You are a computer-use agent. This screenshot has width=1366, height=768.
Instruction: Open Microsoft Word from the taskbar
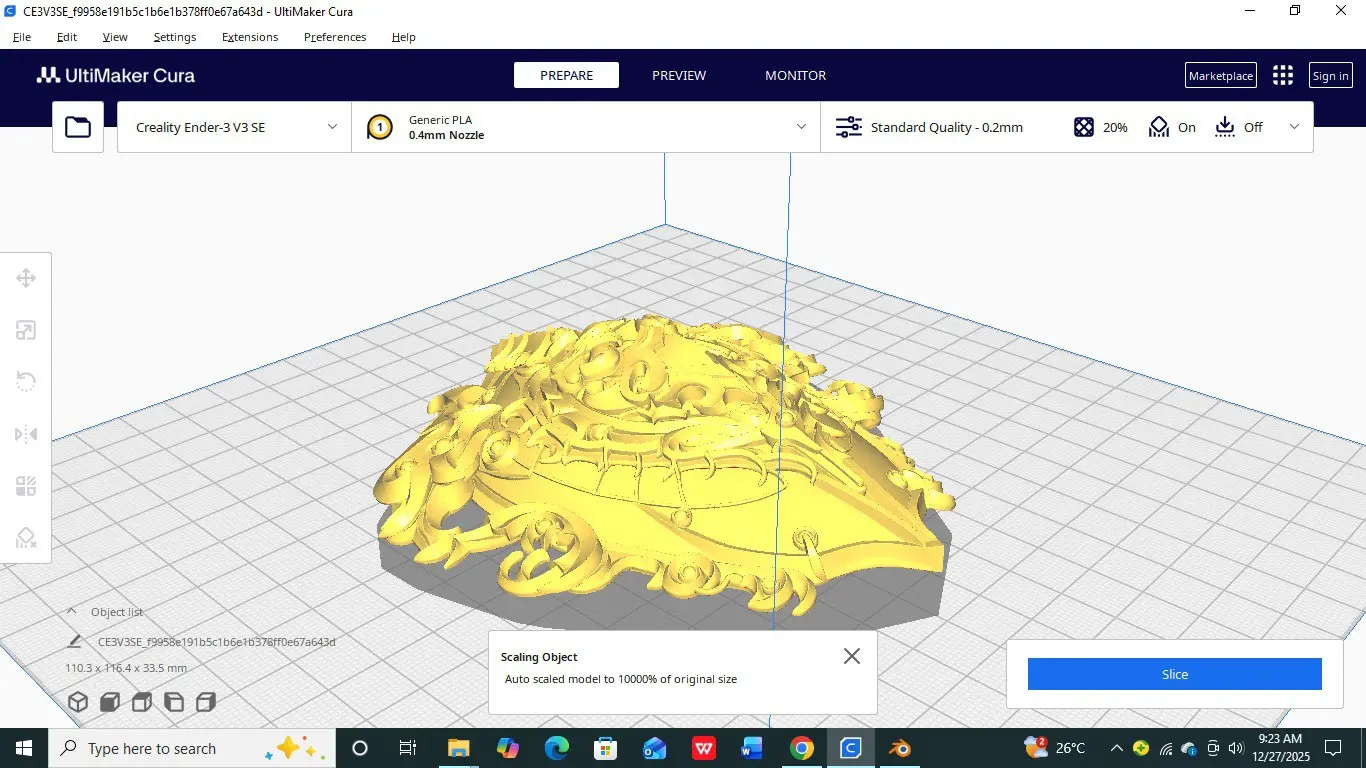pyautogui.click(x=752, y=748)
